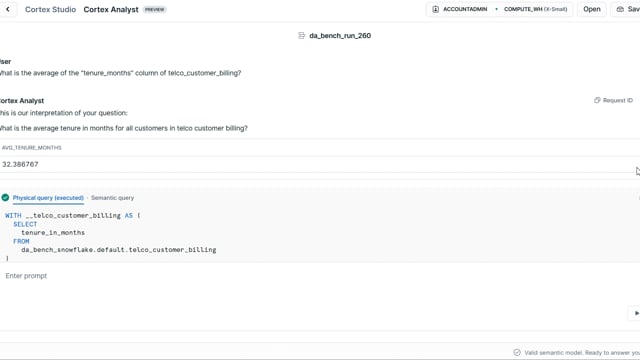Click the Open button

click(592, 9)
